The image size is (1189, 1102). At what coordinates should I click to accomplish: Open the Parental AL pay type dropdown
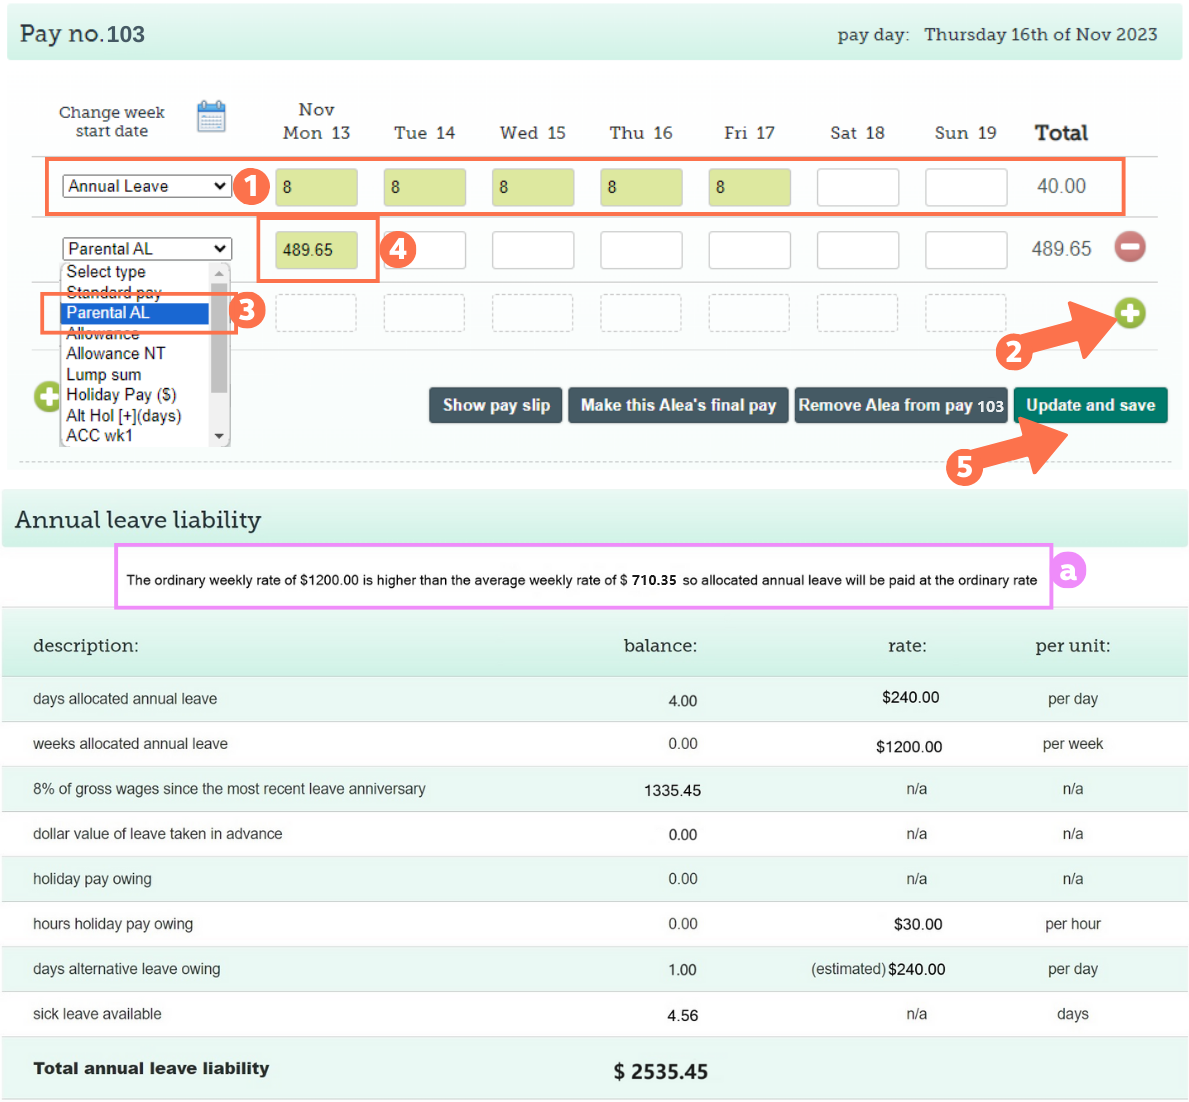[146, 248]
